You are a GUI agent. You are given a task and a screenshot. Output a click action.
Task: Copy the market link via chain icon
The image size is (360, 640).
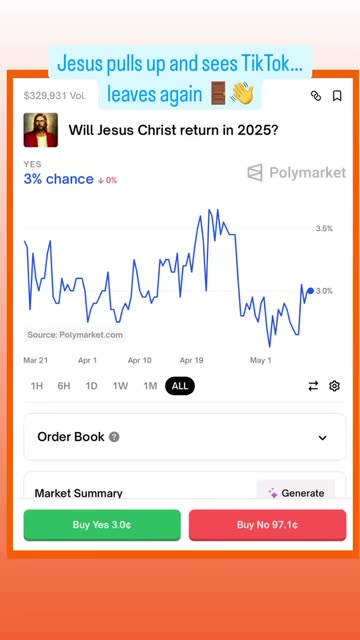pos(316,96)
